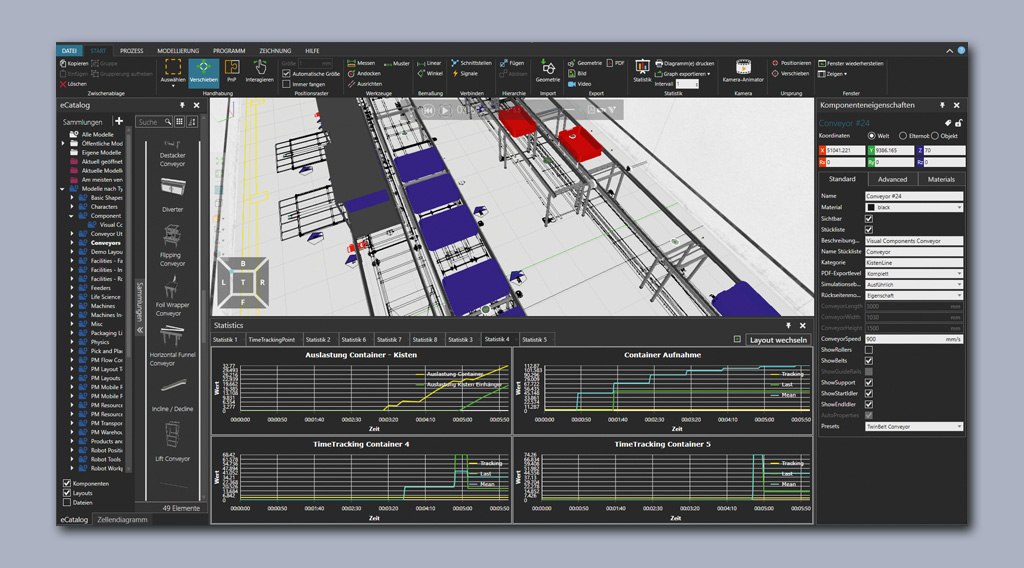Enable the ShowRollers checkbox
The image size is (1024, 568).
tap(868, 350)
